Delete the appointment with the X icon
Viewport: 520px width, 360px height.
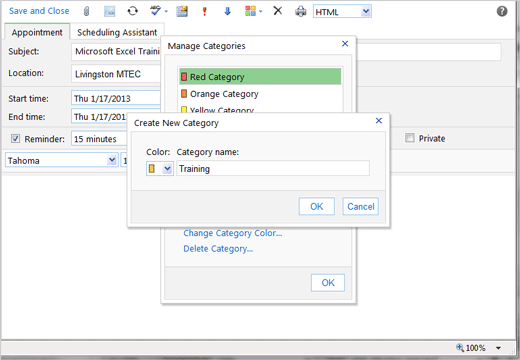click(278, 11)
